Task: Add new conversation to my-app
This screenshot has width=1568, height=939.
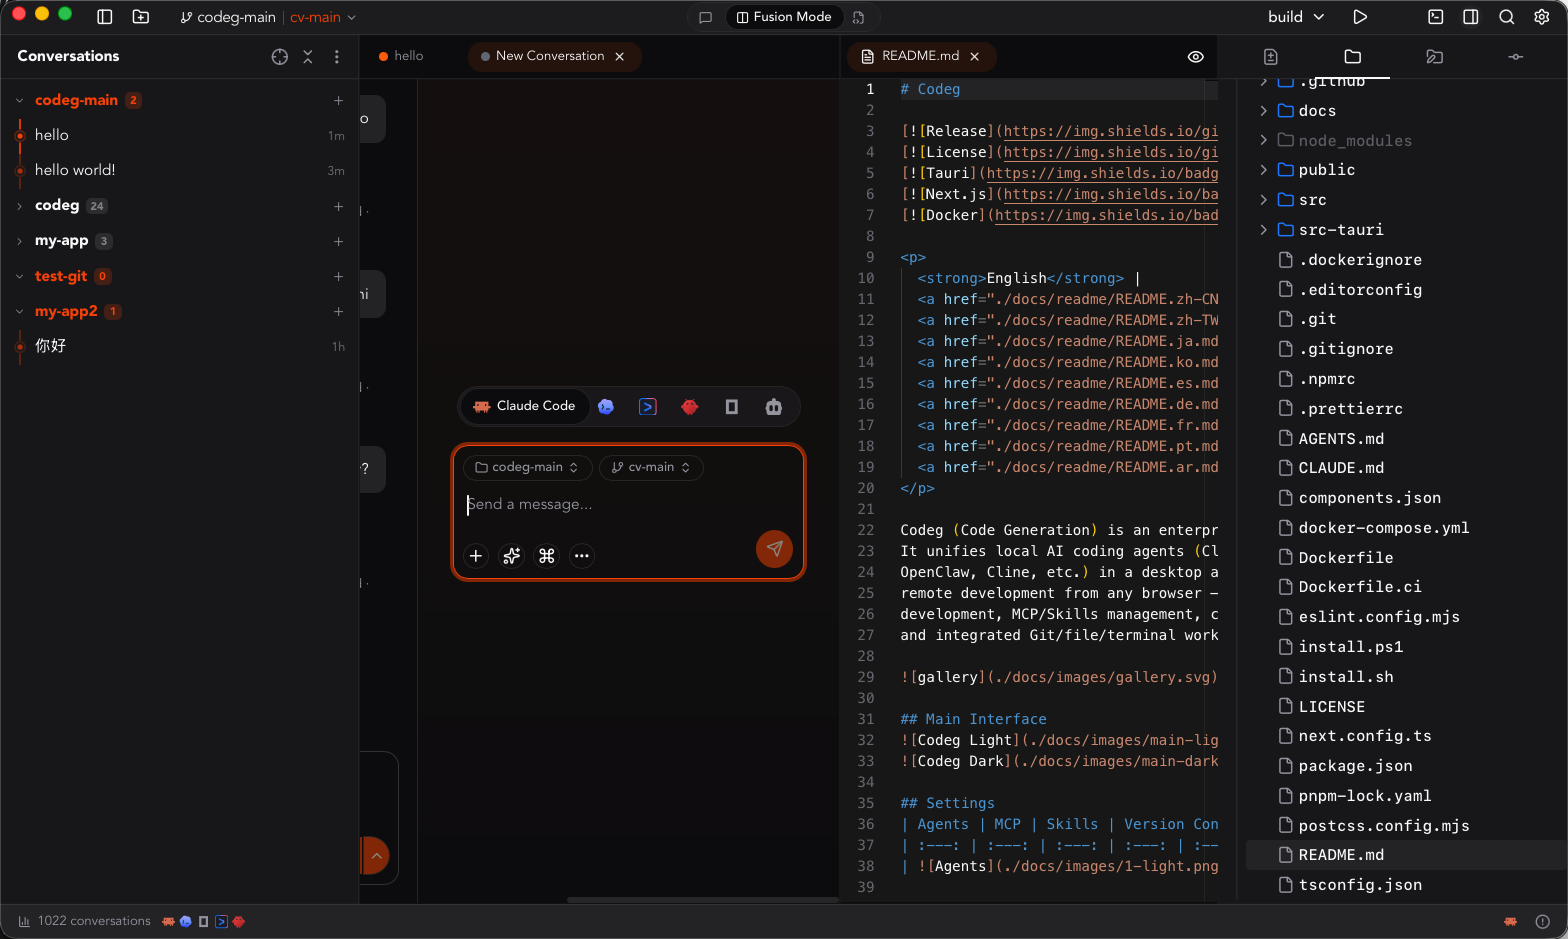Action: click(x=338, y=241)
